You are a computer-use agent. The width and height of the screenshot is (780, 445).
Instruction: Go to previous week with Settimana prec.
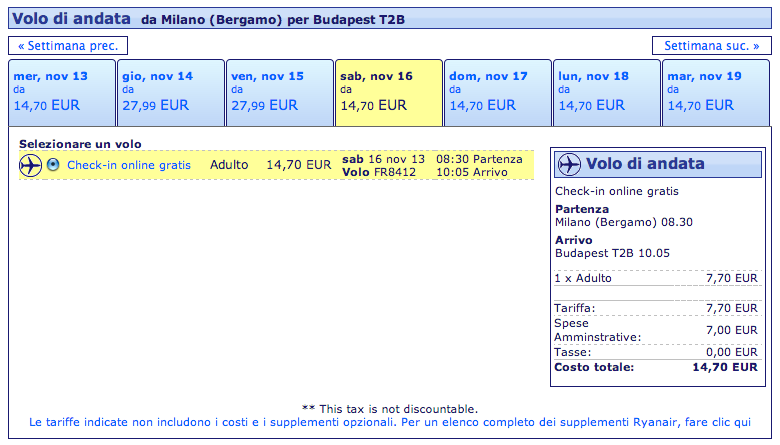click(x=68, y=46)
